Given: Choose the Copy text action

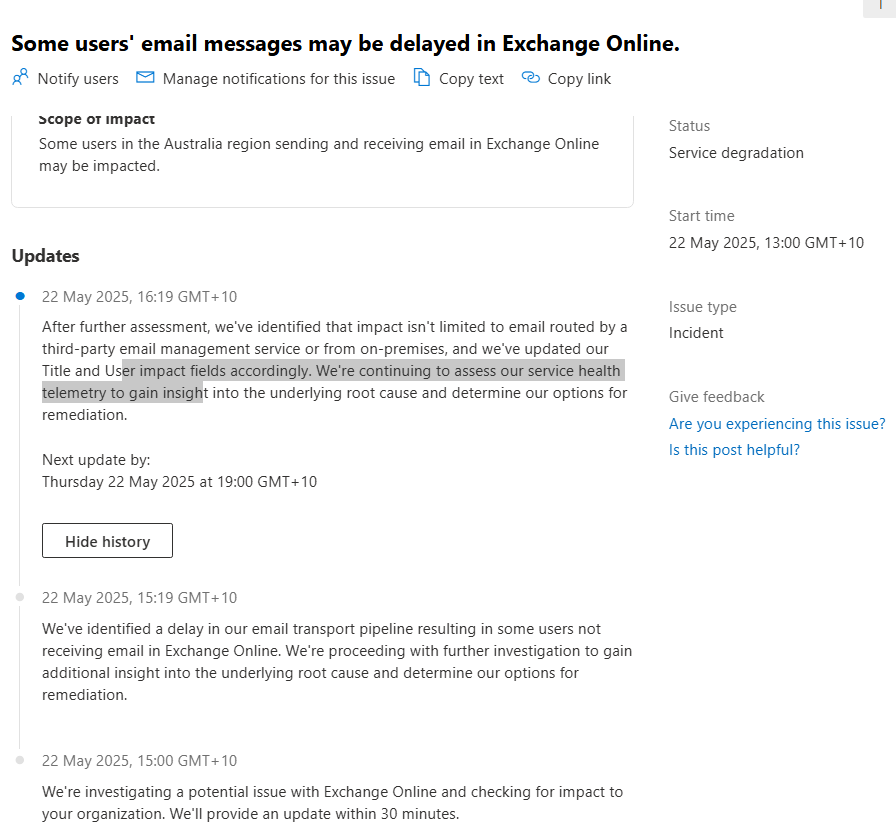Looking at the screenshot, I should tap(471, 78).
